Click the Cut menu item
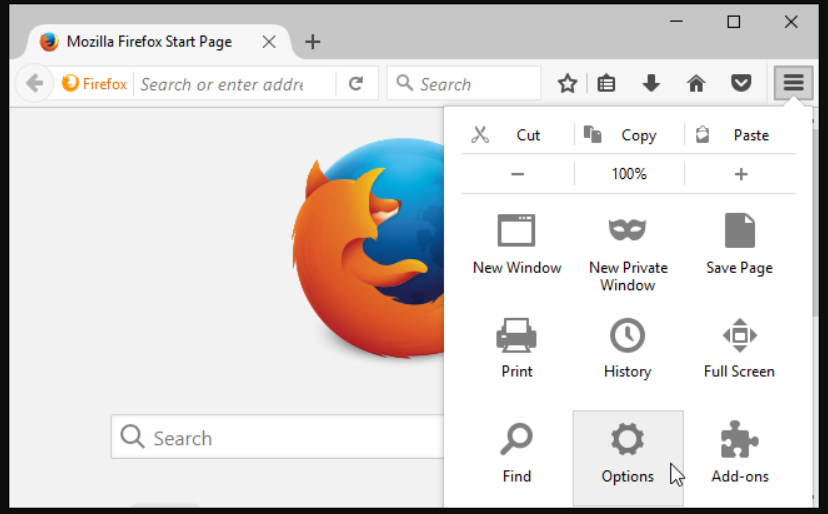The width and height of the screenshot is (828, 514). pos(517,135)
